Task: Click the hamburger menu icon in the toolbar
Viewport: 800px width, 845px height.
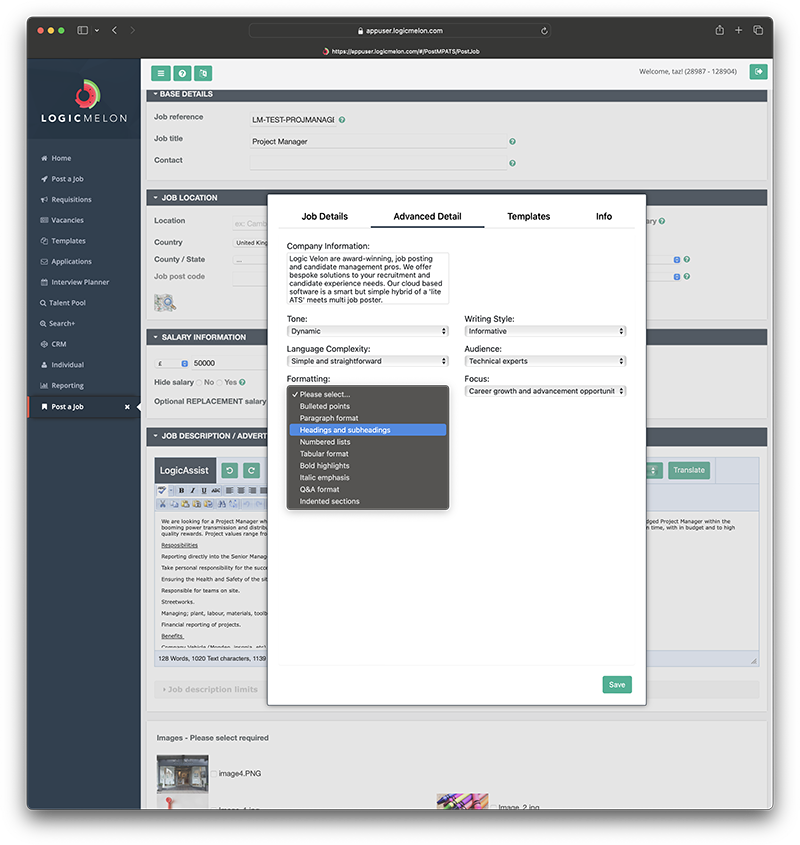Action: point(160,73)
